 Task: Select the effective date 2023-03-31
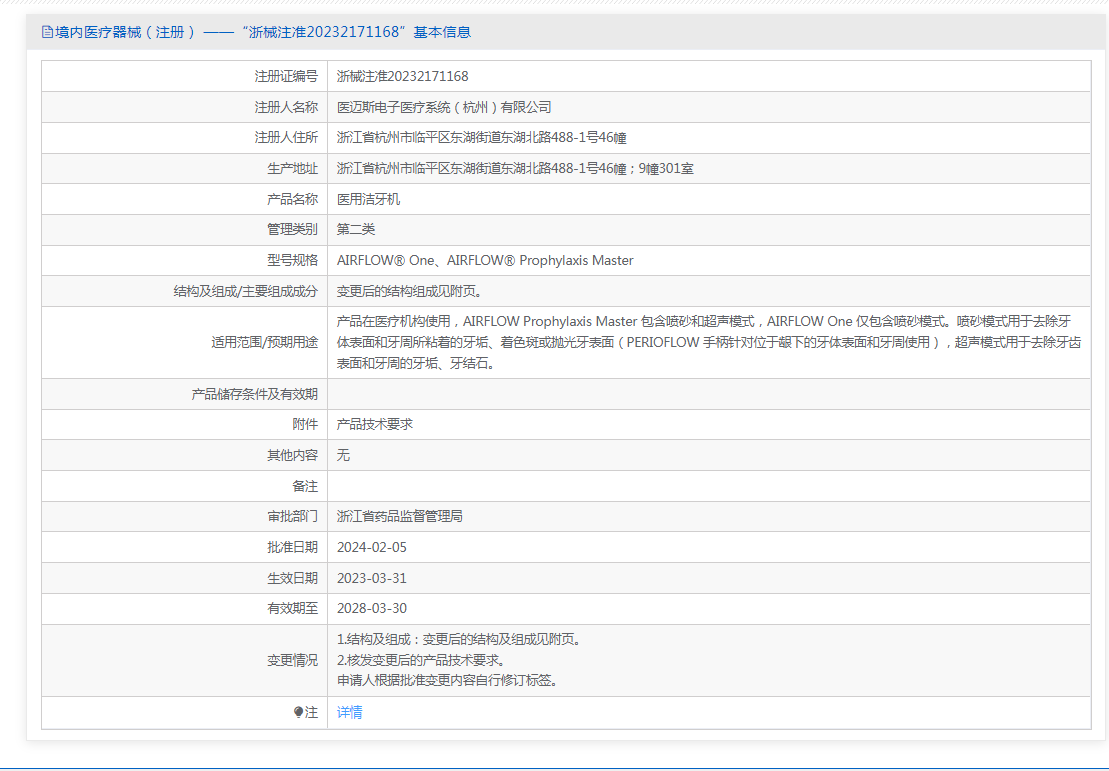[x=372, y=578]
